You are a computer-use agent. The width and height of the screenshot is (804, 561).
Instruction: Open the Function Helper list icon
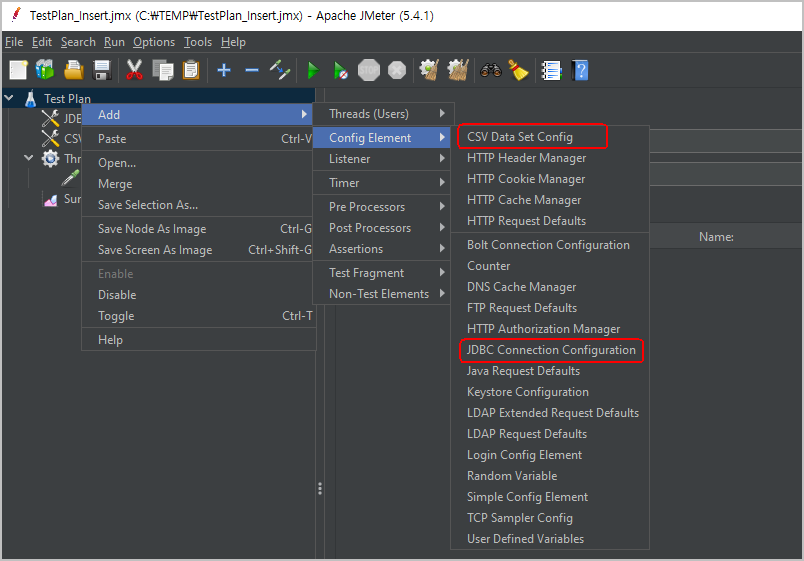(552, 70)
